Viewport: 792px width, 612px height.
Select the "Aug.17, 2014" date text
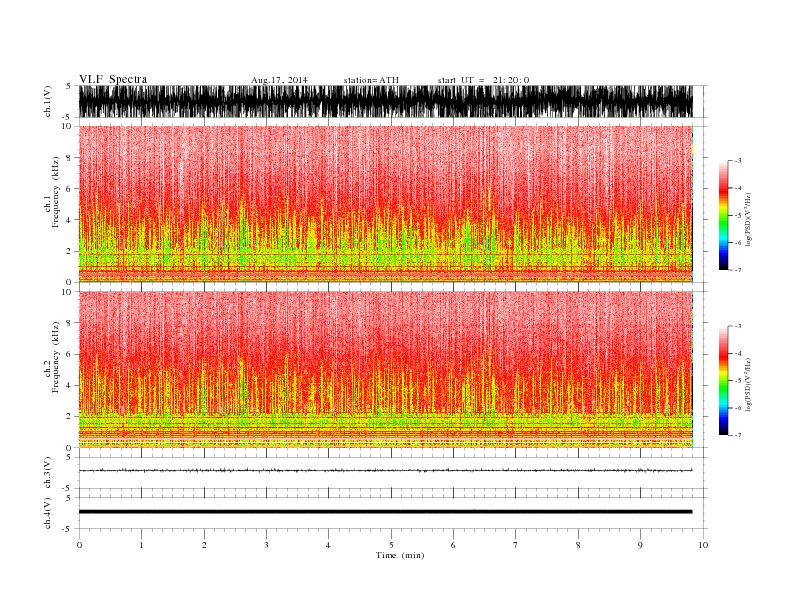pos(279,80)
